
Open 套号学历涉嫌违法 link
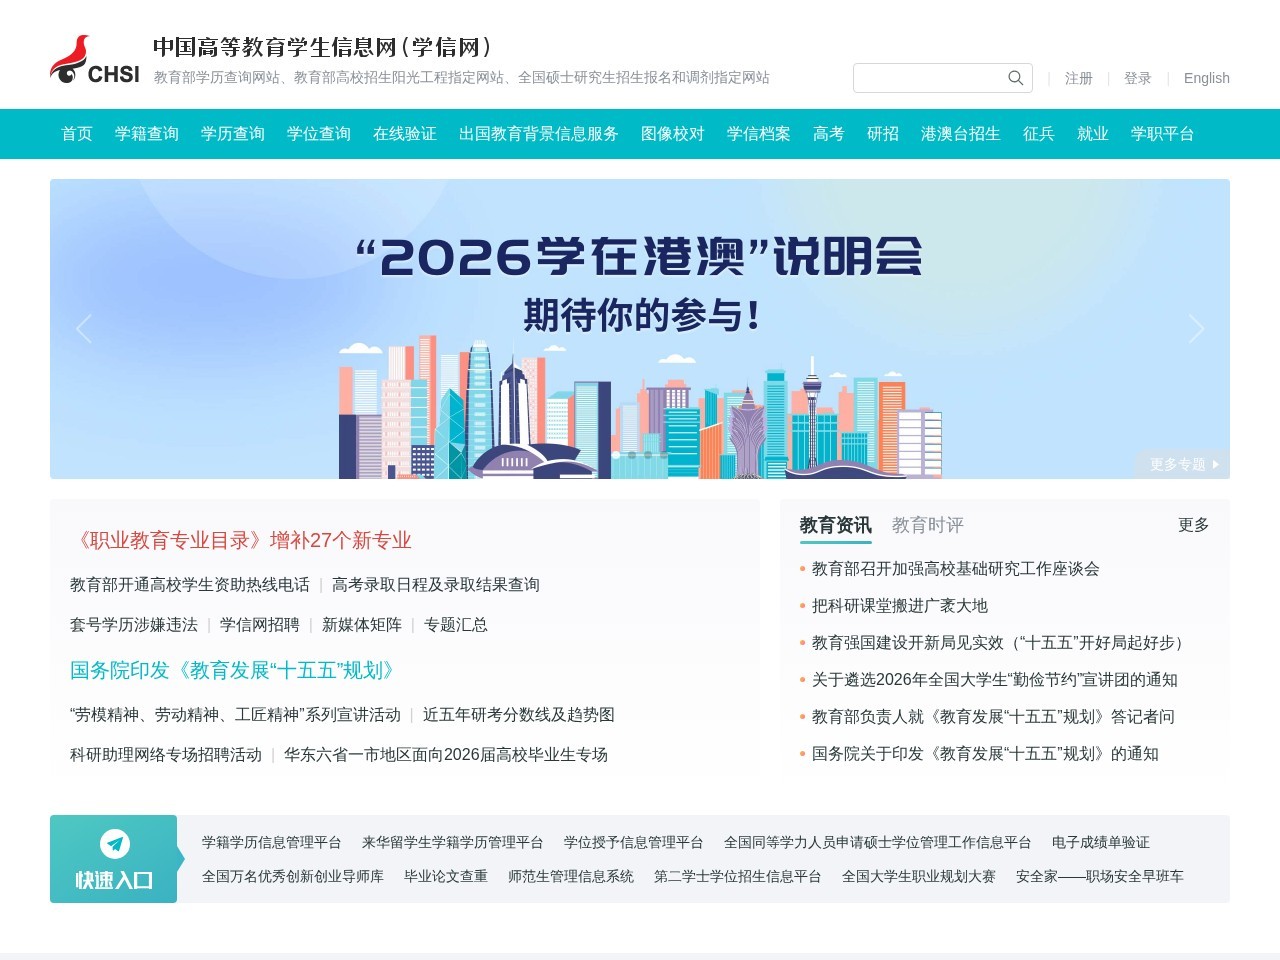tap(134, 625)
